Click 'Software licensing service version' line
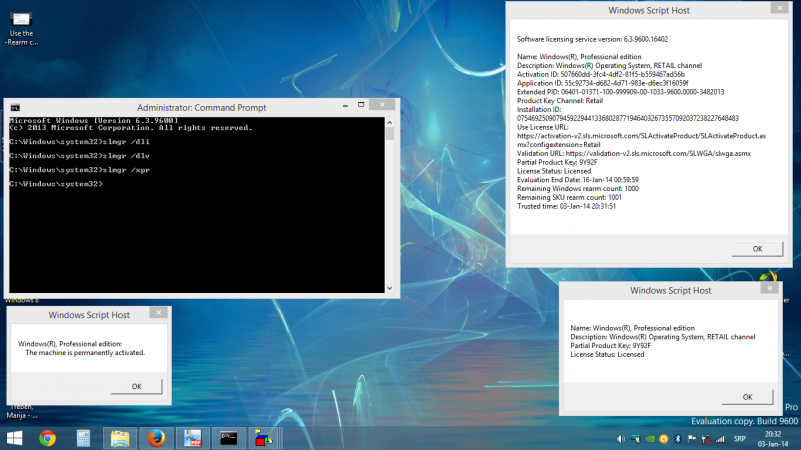 [x=592, y=39]
